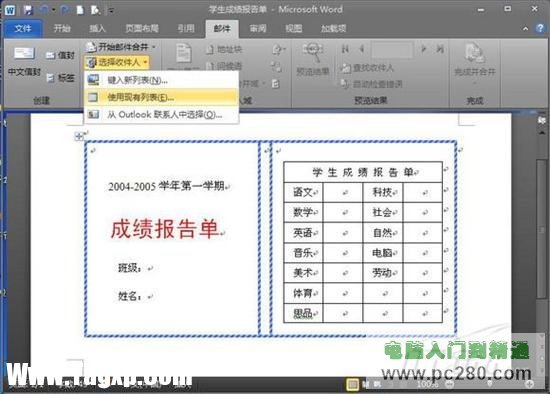Click the 地址块 address block icon

point(210,49)
